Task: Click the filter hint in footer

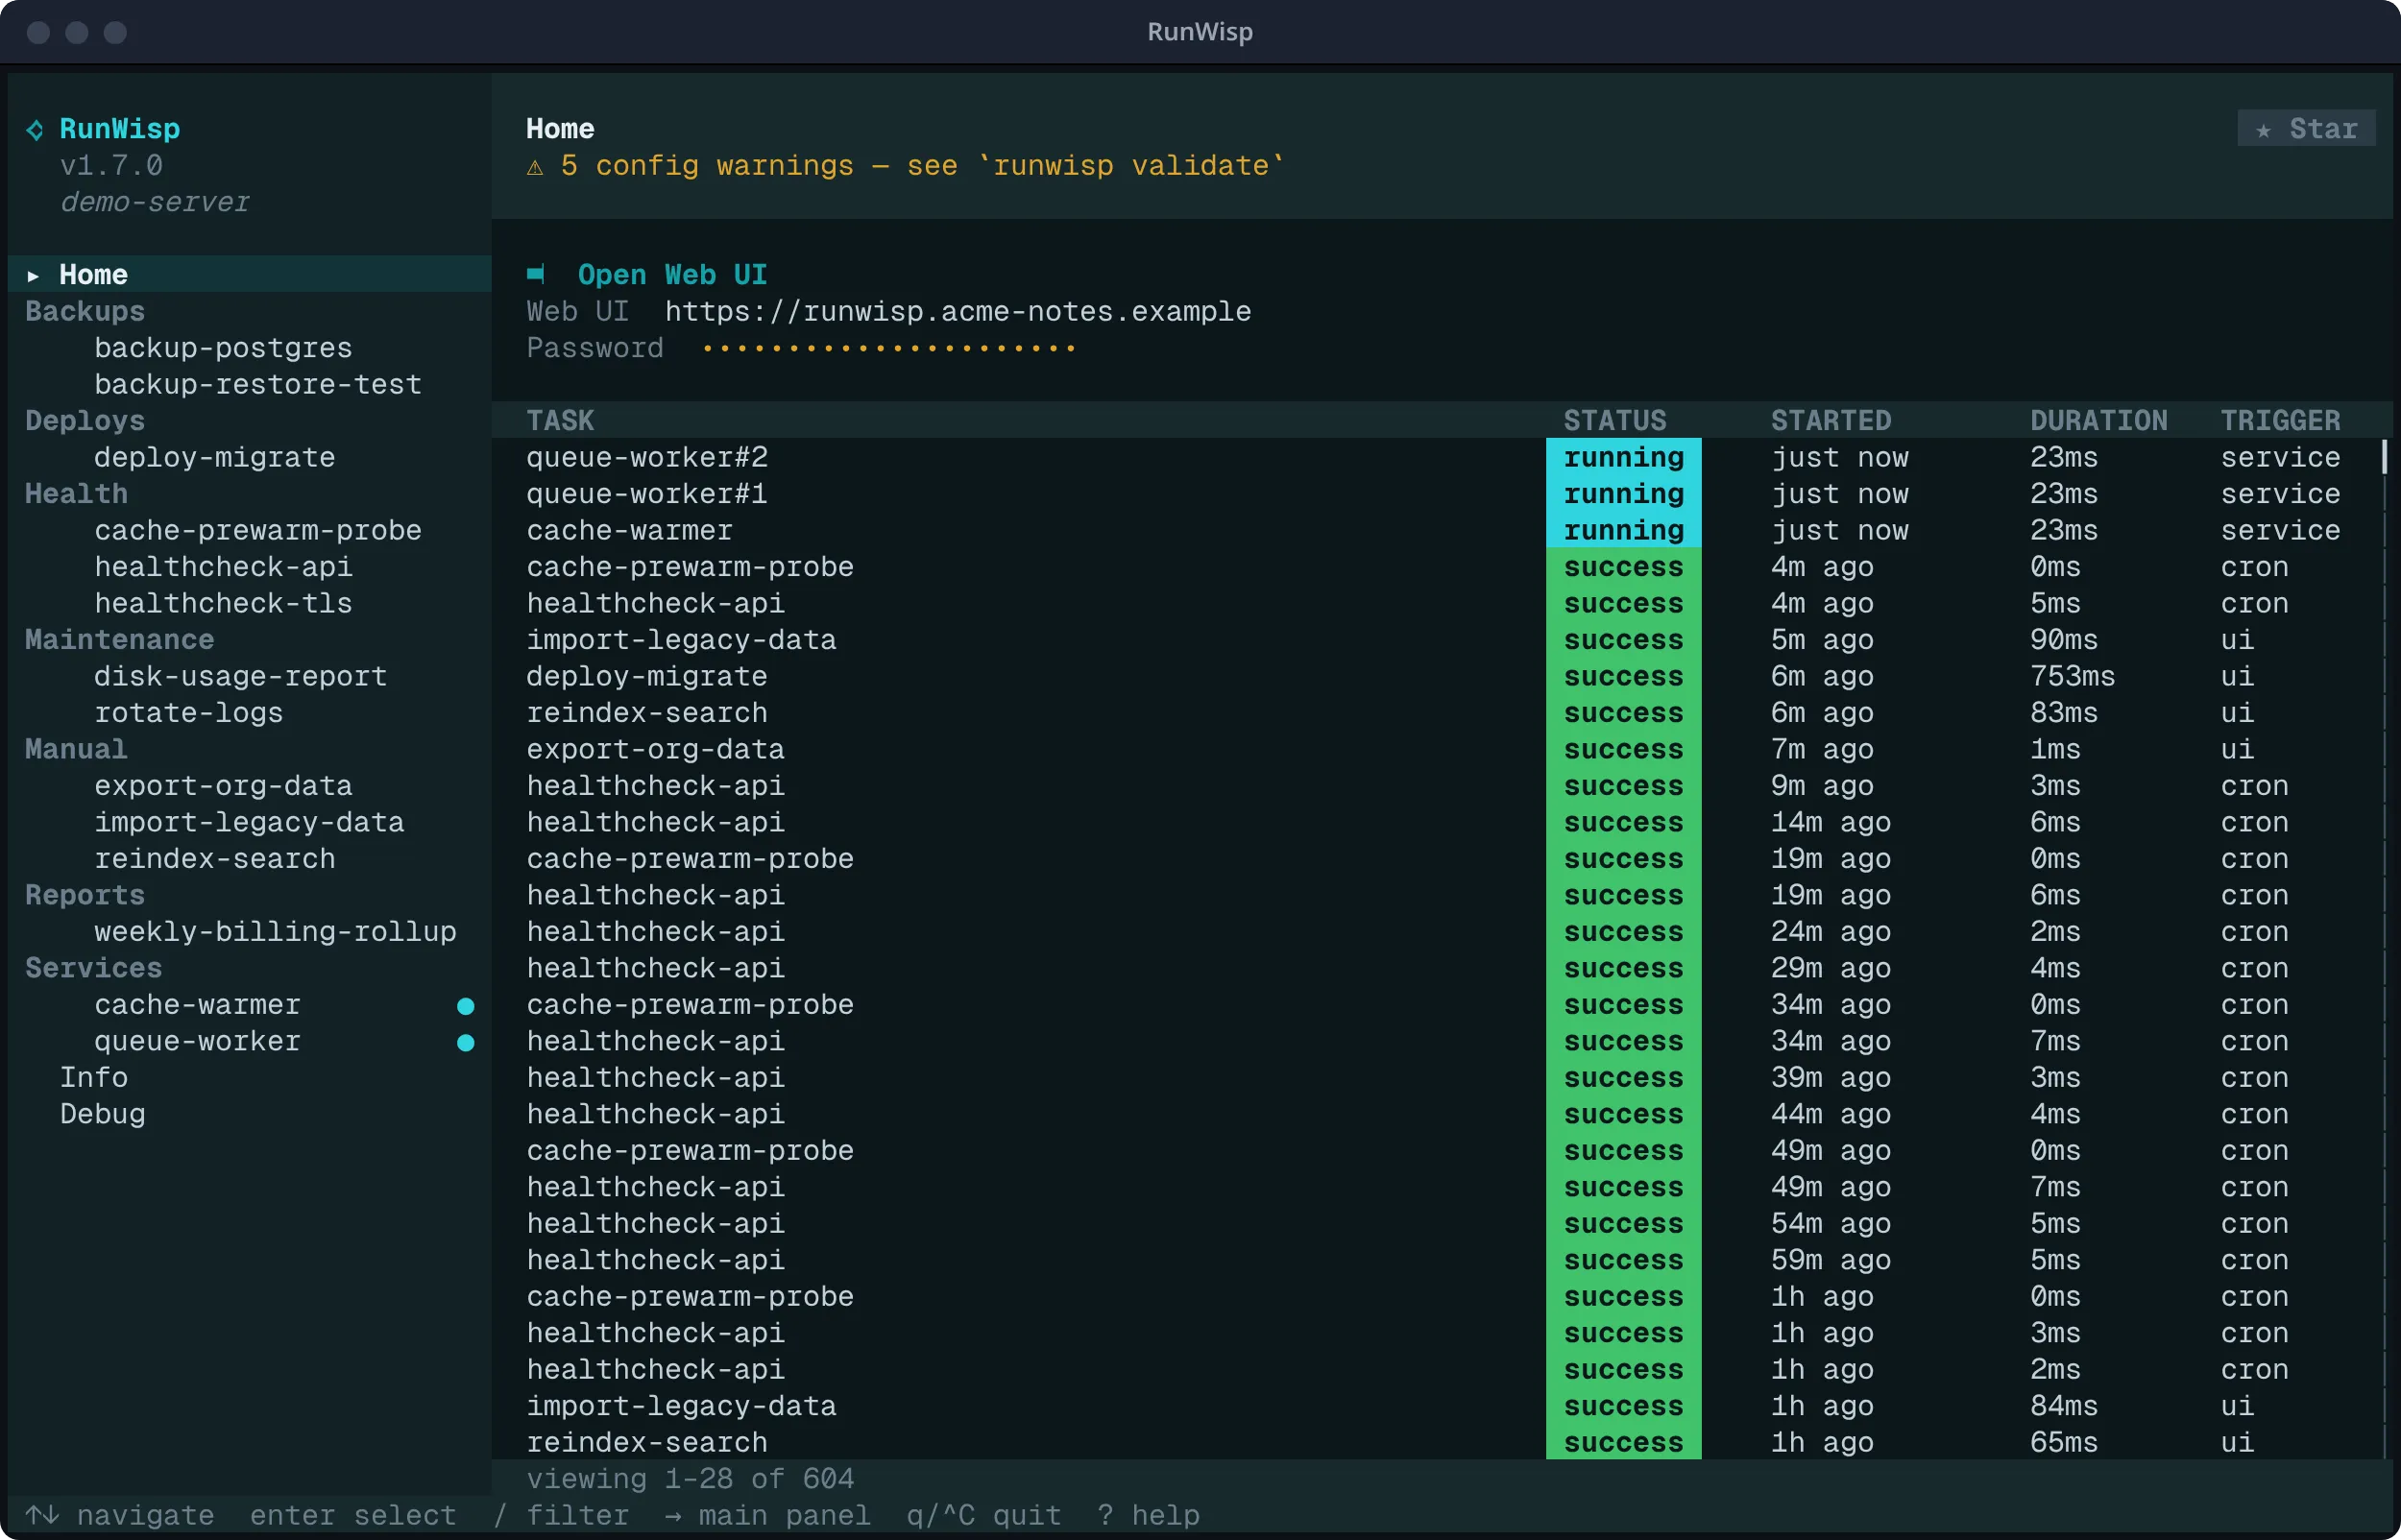Action: click(x=561, y=1515)
